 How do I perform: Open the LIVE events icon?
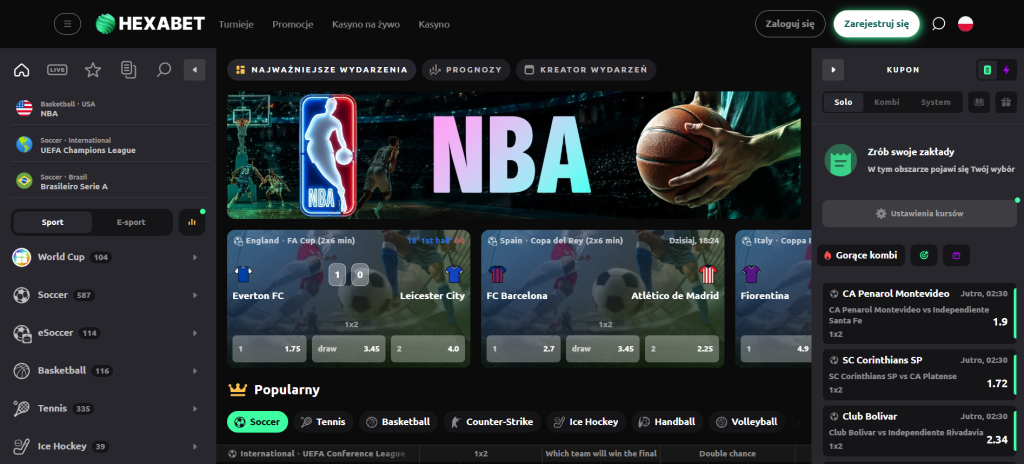tap(57, 70)
